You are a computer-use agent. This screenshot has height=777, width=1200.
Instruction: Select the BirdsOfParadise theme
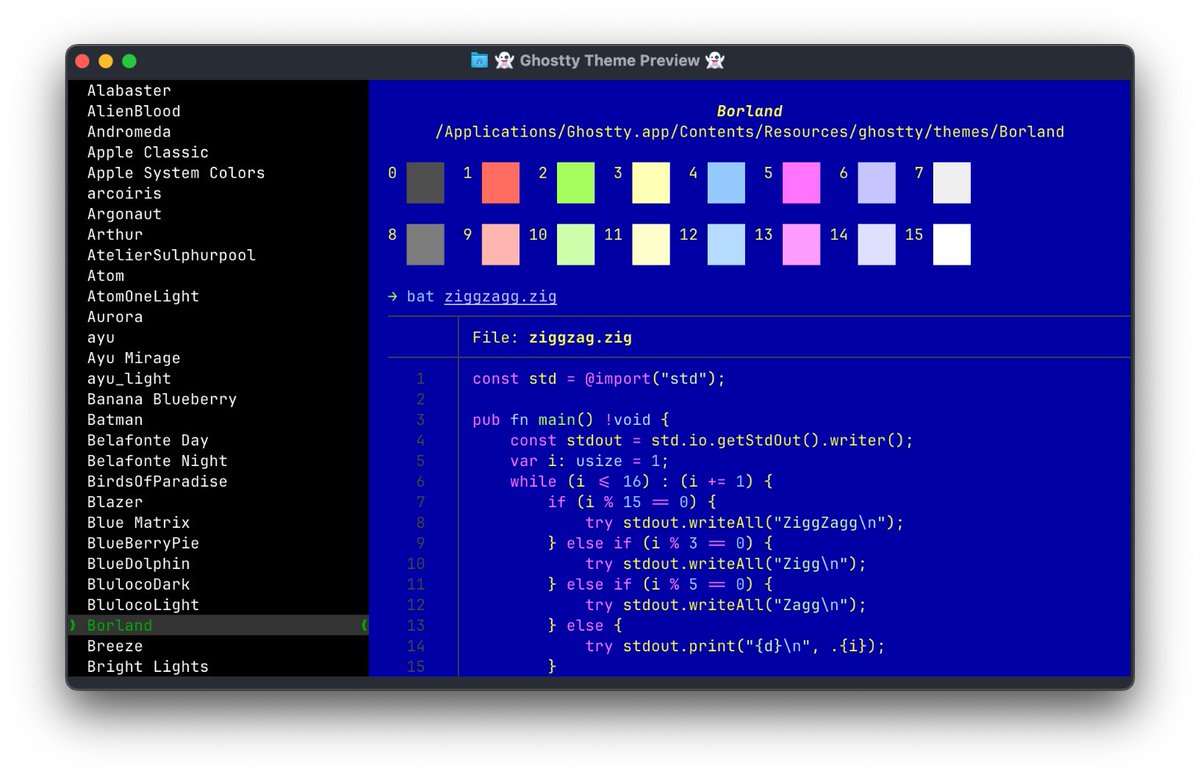(x=157, y=482)
